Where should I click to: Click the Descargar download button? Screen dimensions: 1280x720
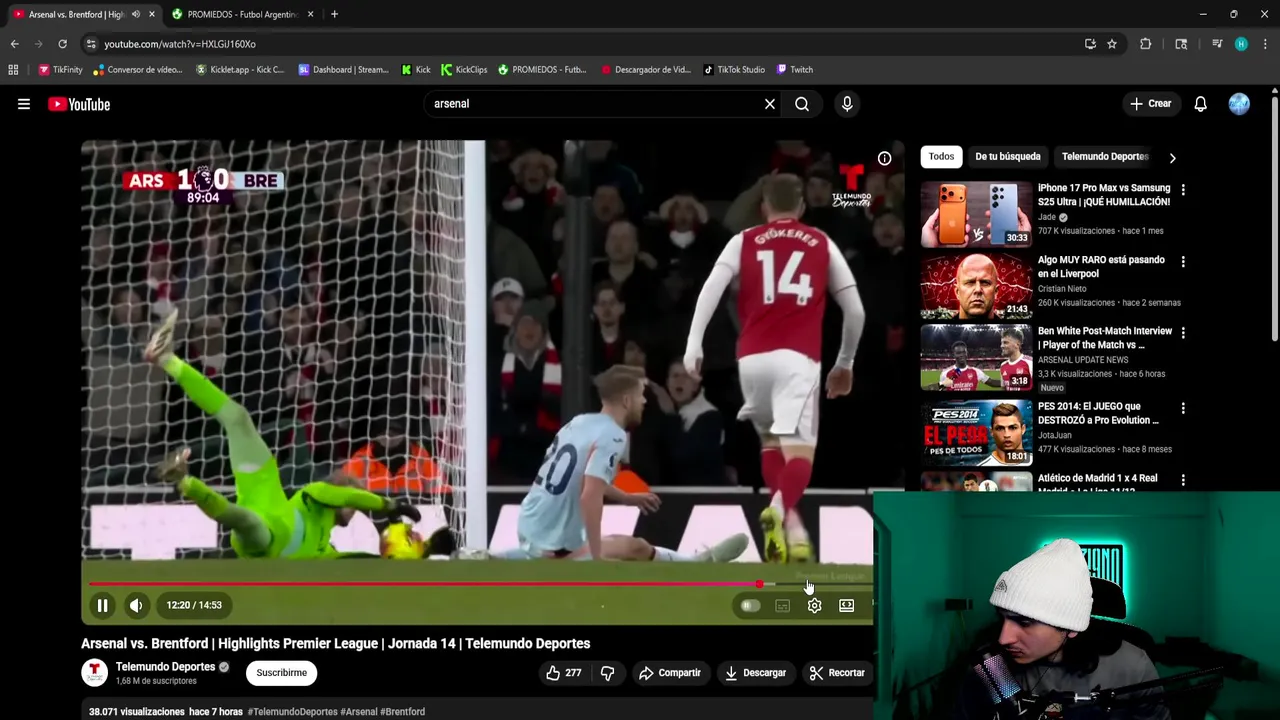coord(755,673)
